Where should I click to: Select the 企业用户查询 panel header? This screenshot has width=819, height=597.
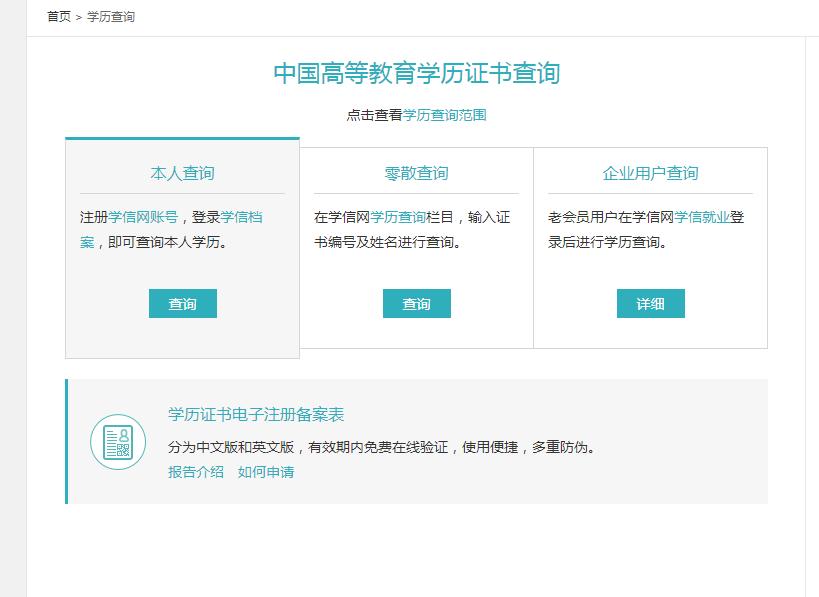pos(651,171)
